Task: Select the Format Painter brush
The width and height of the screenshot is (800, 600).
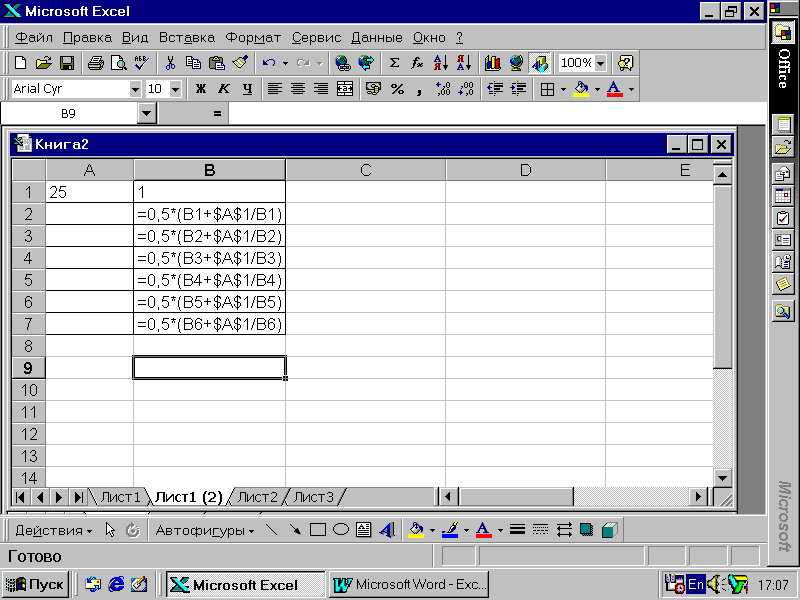Action: (x=240, y=63)
